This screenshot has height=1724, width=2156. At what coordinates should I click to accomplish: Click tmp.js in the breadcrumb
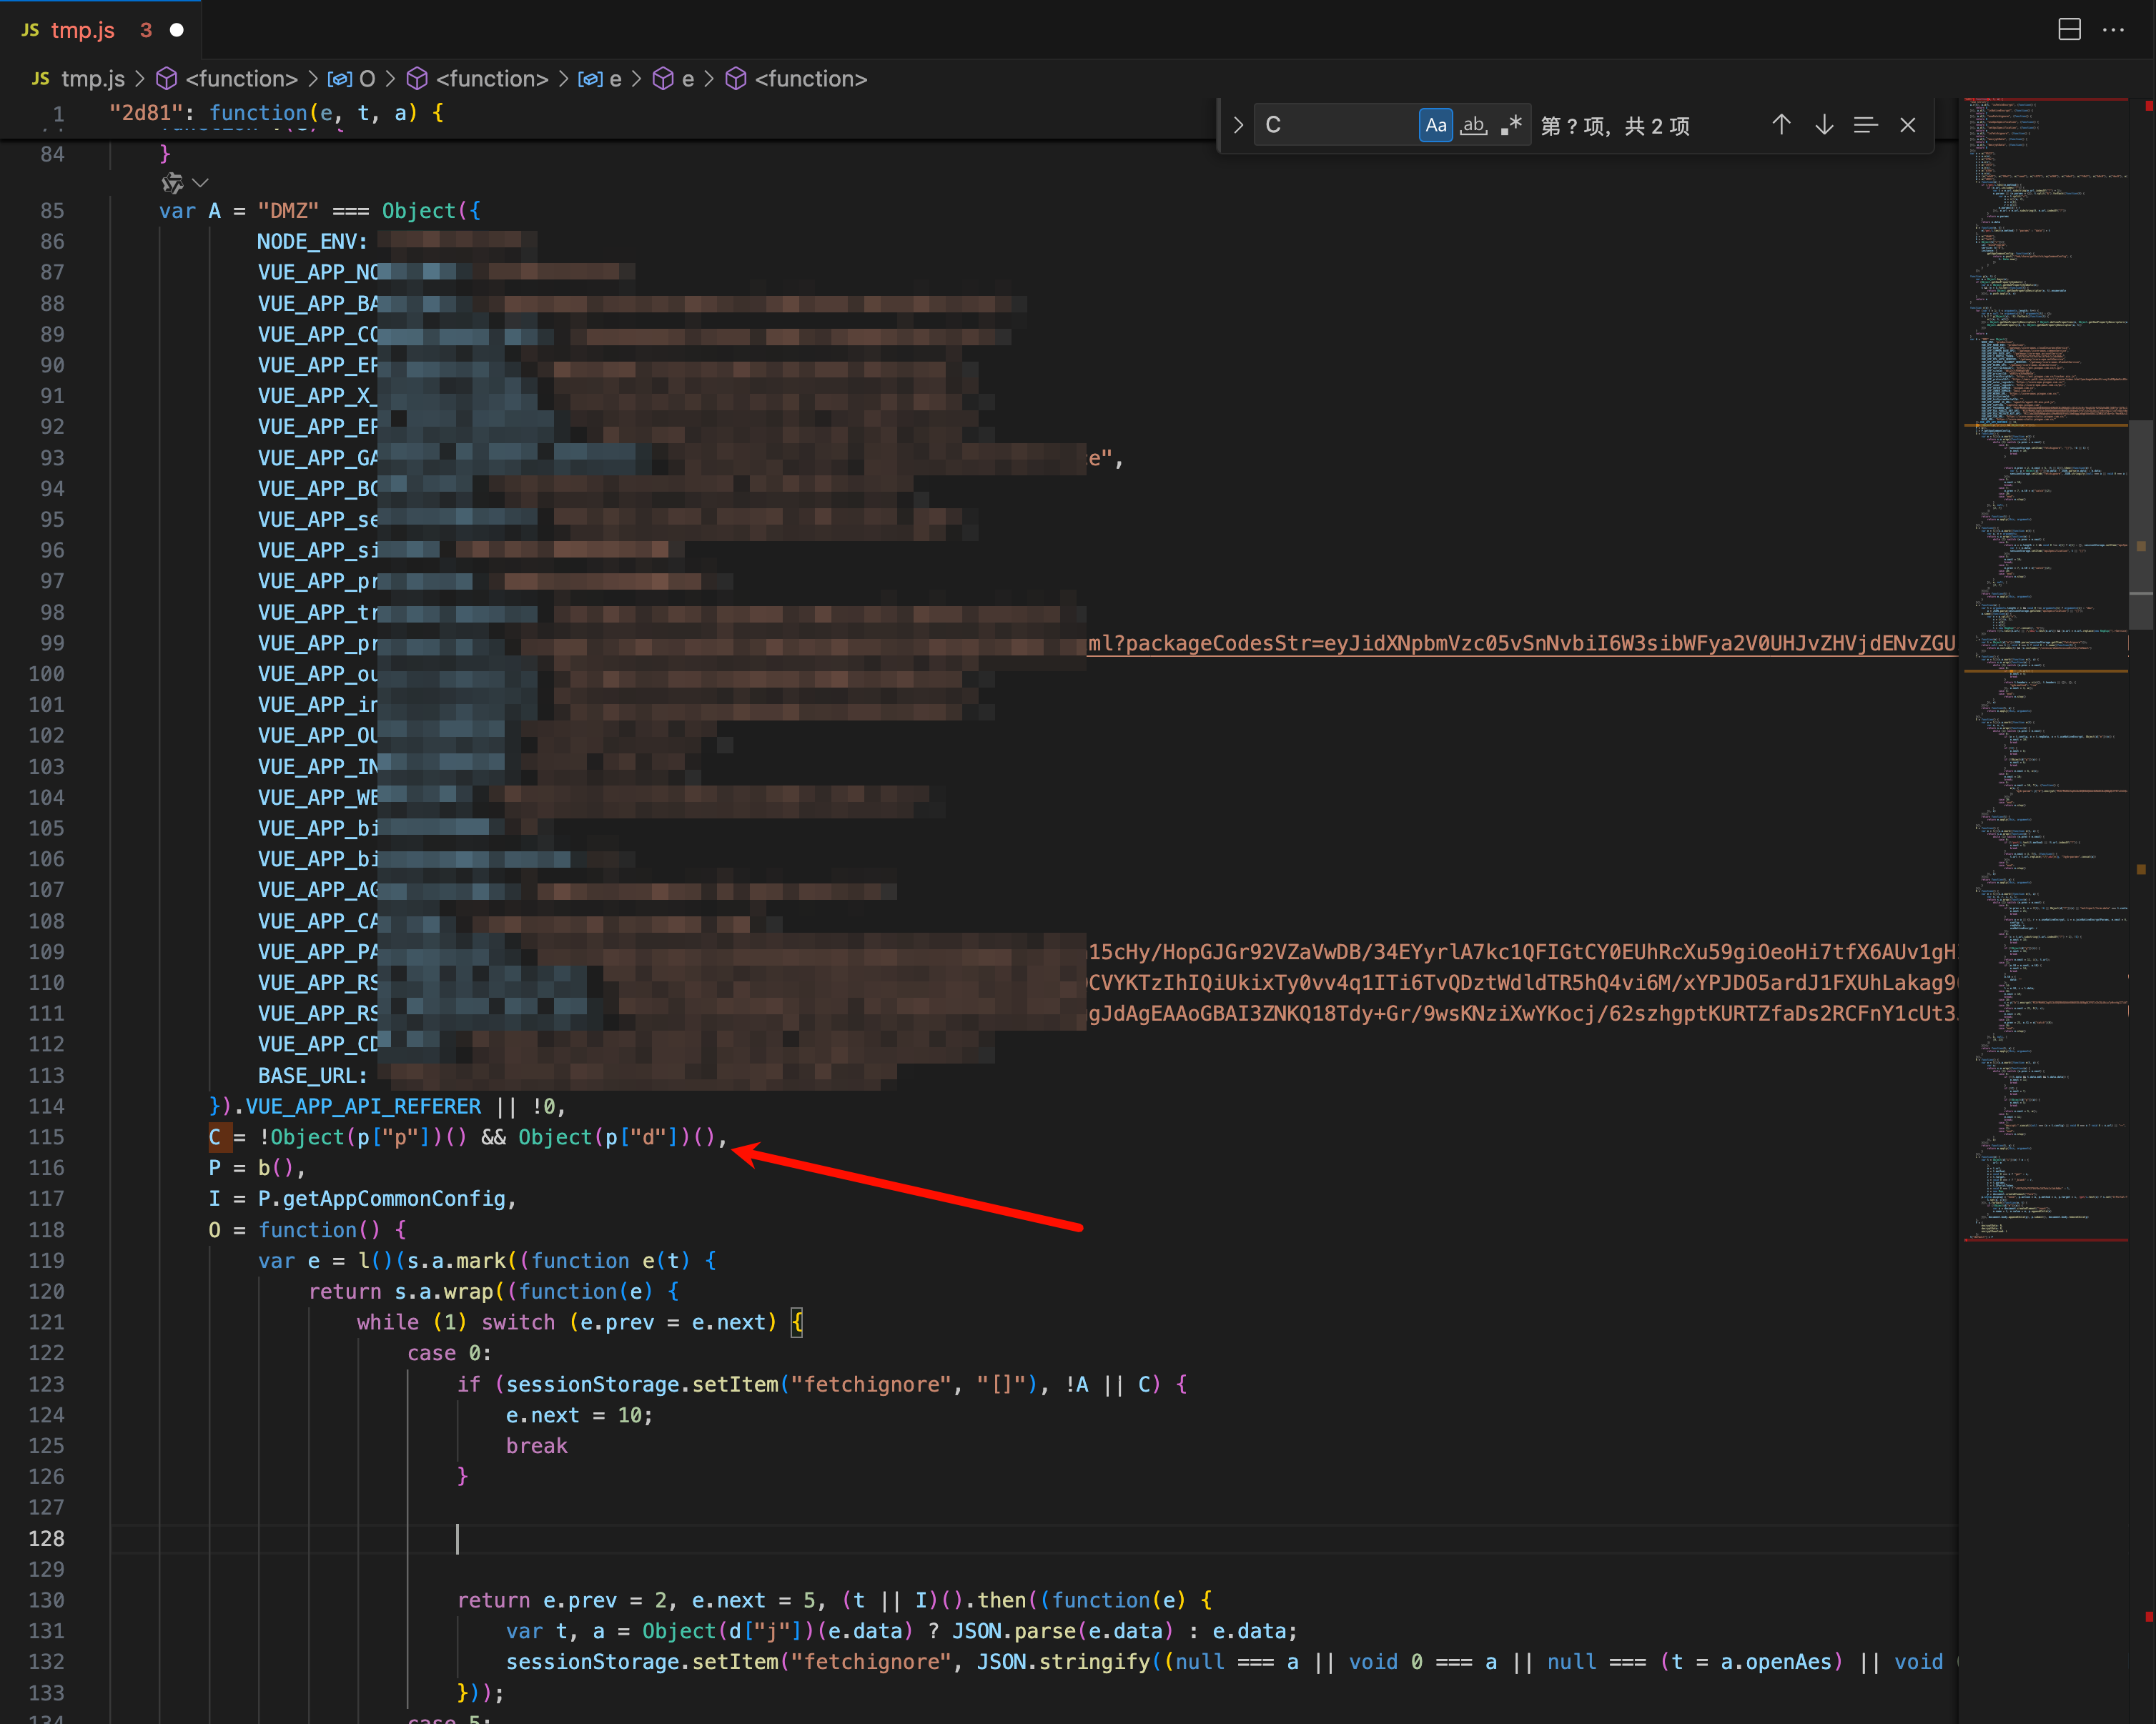pos(92,79)
